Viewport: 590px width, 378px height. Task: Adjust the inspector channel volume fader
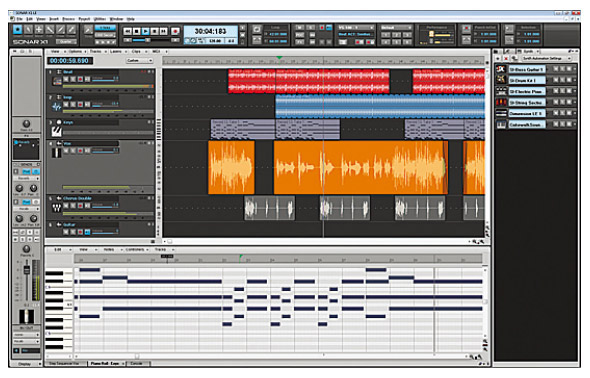27,270
